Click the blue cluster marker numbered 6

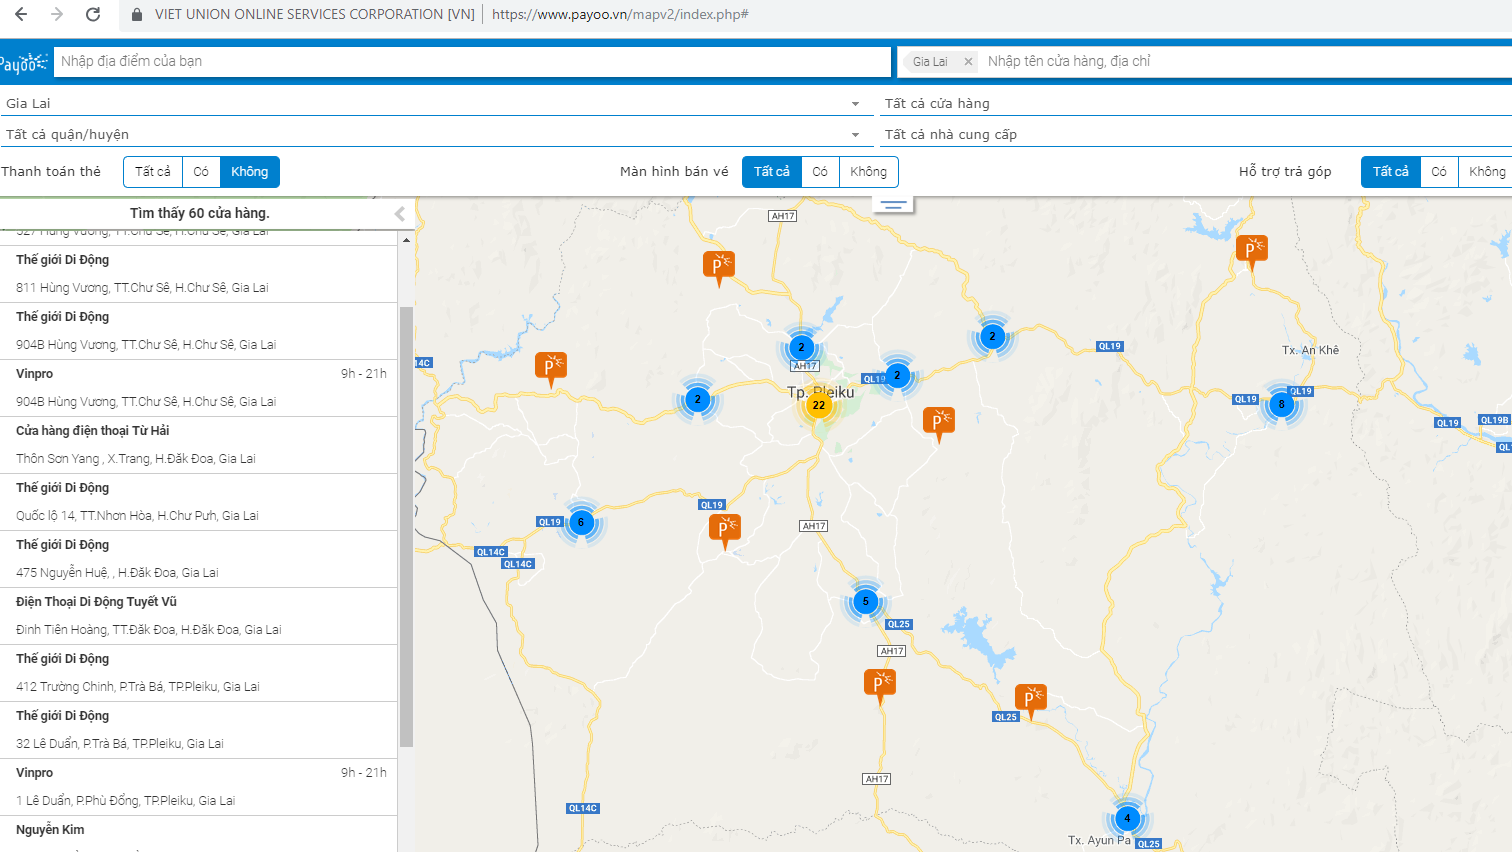click(x=581, y=522)
